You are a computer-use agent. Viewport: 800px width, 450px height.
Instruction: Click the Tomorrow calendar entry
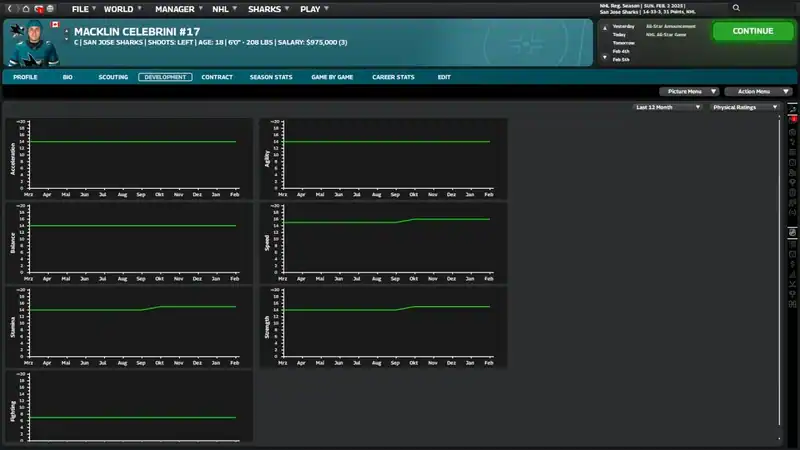(623, 43)
